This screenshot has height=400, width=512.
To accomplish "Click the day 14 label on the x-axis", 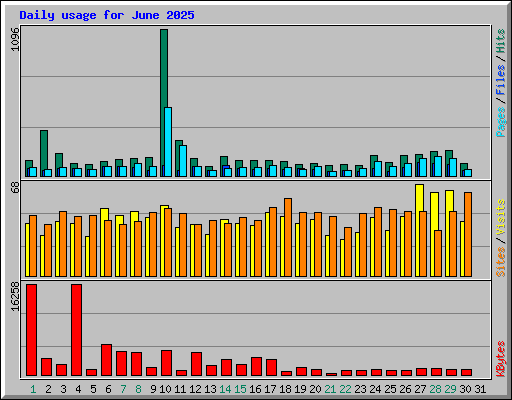I will pyautogui.click(x=225, y=389).
